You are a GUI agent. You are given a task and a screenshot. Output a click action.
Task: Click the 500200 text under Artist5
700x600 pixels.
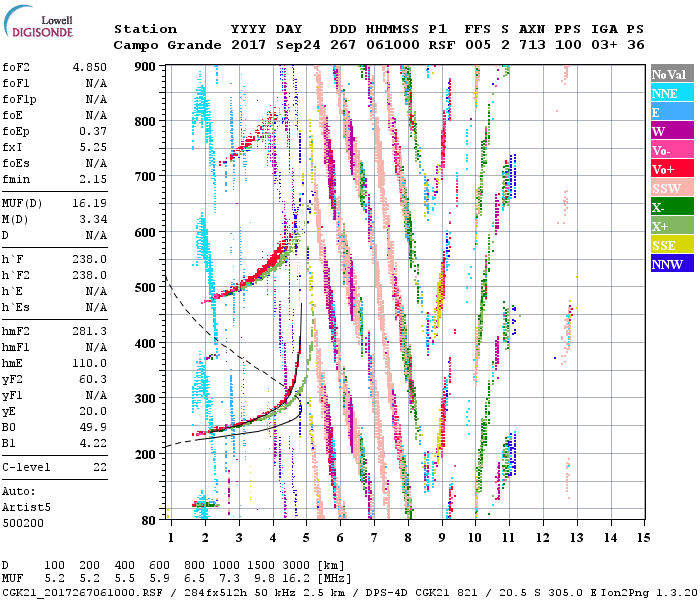pyautogui.click(x=23, y=523)
